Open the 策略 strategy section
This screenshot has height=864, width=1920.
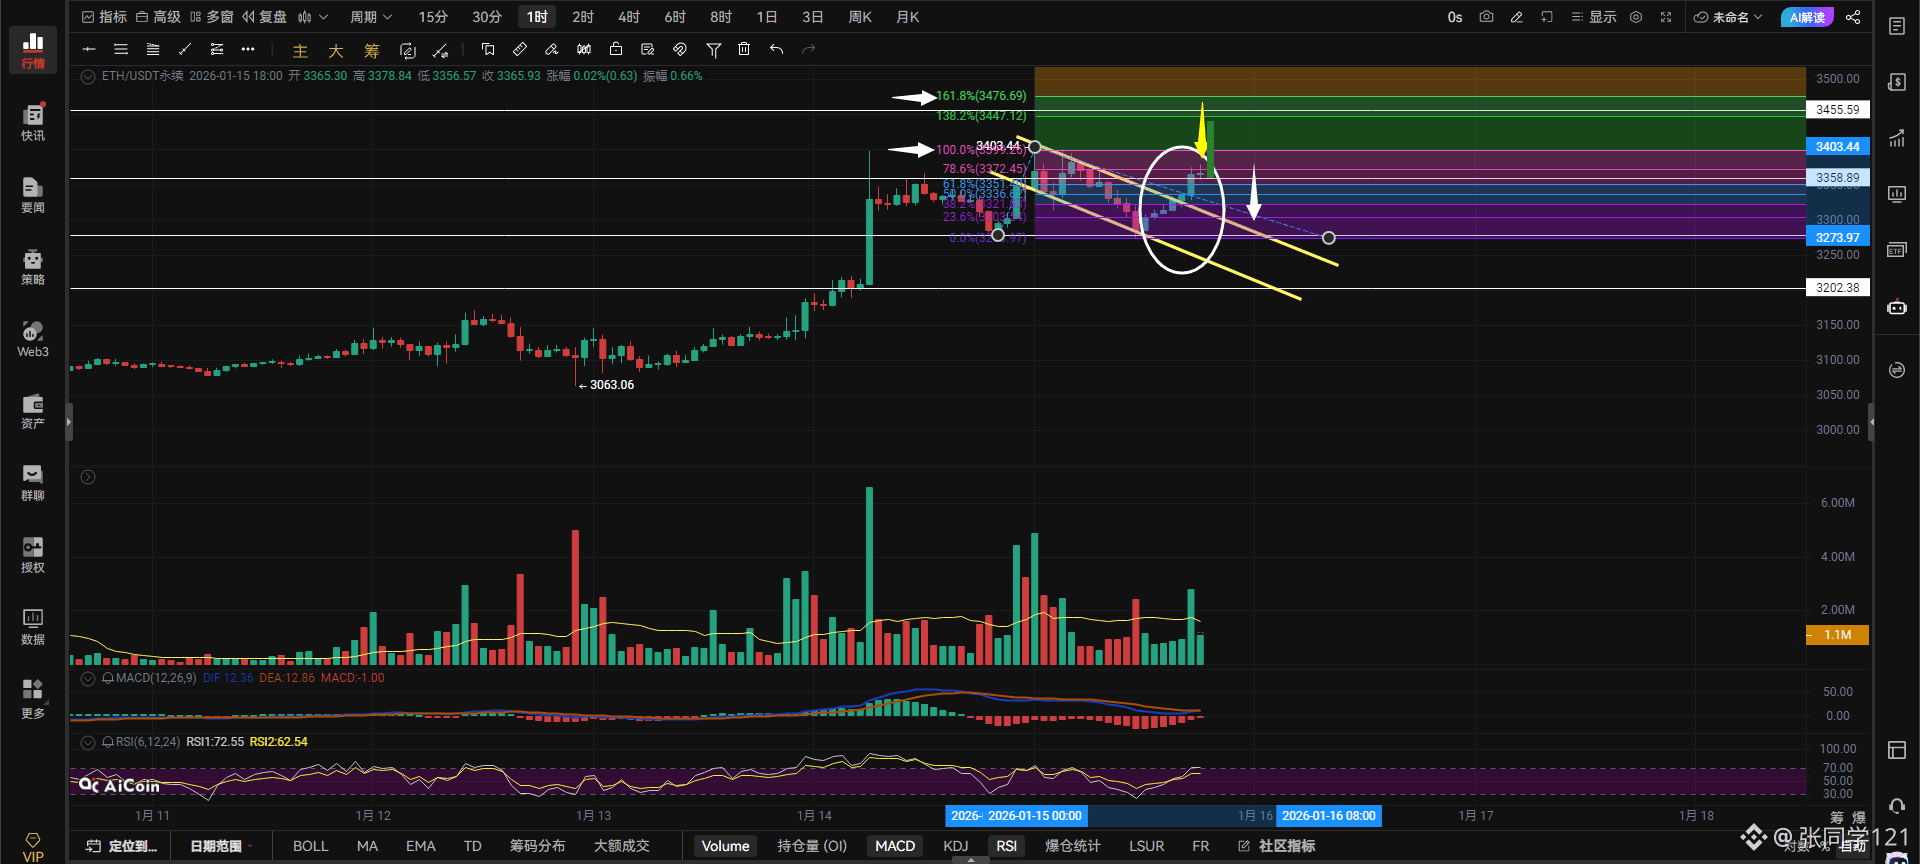pos(33,266)
